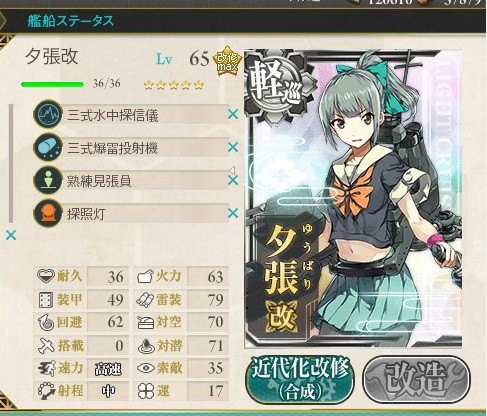Click the green HP bar showing 36/36
Image resolution: width=487 pixels, height=416 pixels.
click(52, 84)
